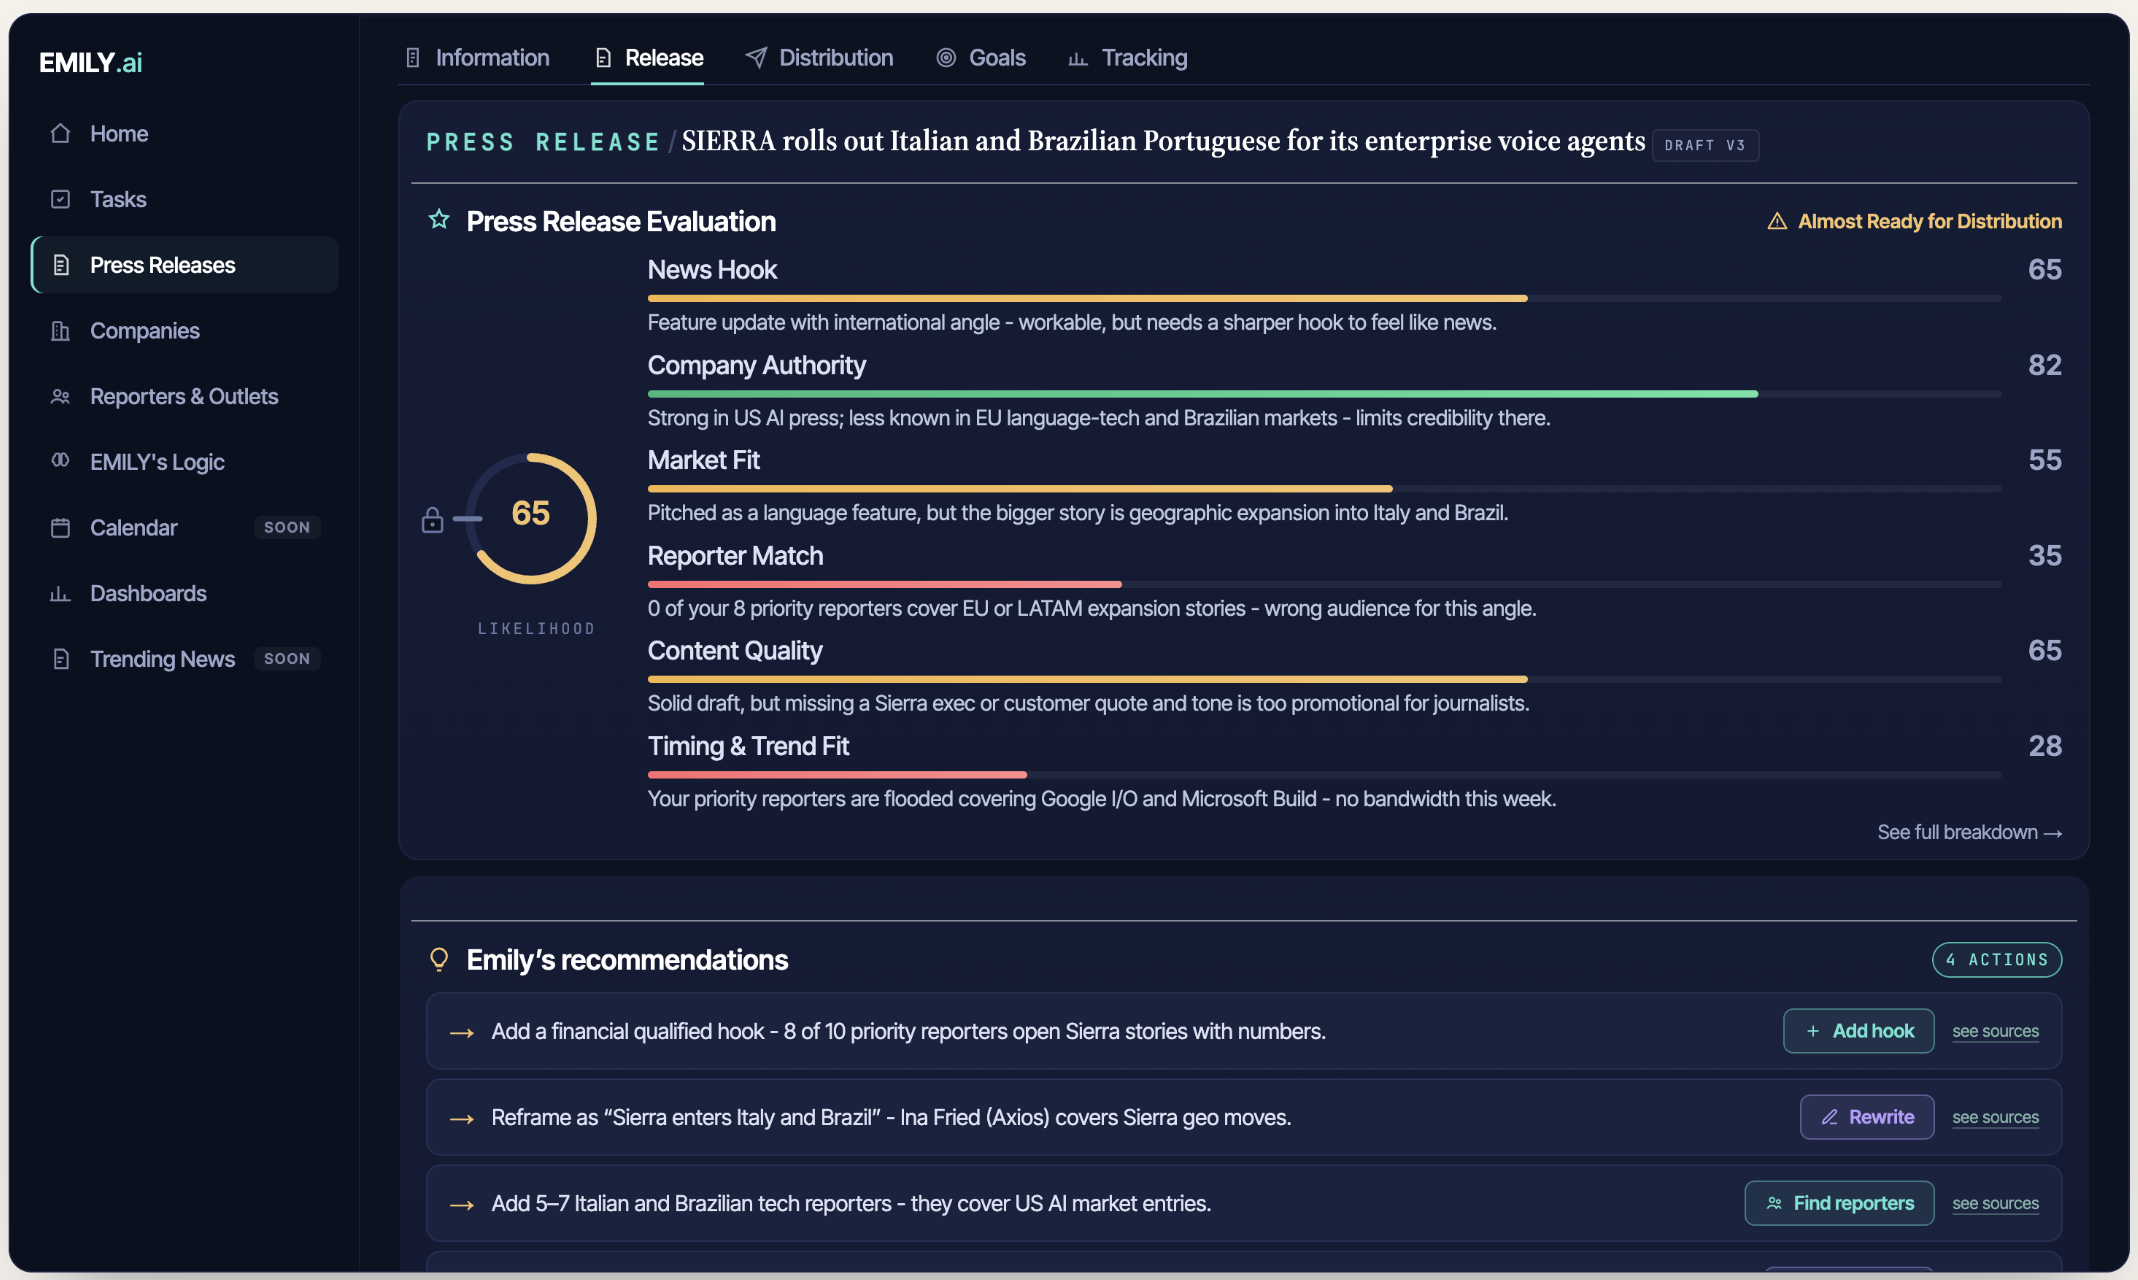
Task: Click the Distribution paper-plane icon
Action: click(756, 58)
